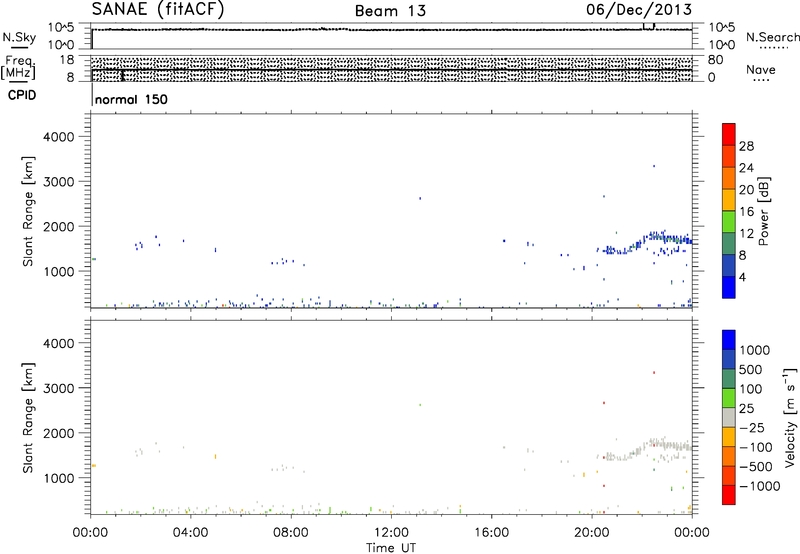Click the -1000 tick on velocity colorbar
Screen dimensions: 800x554
760,486
